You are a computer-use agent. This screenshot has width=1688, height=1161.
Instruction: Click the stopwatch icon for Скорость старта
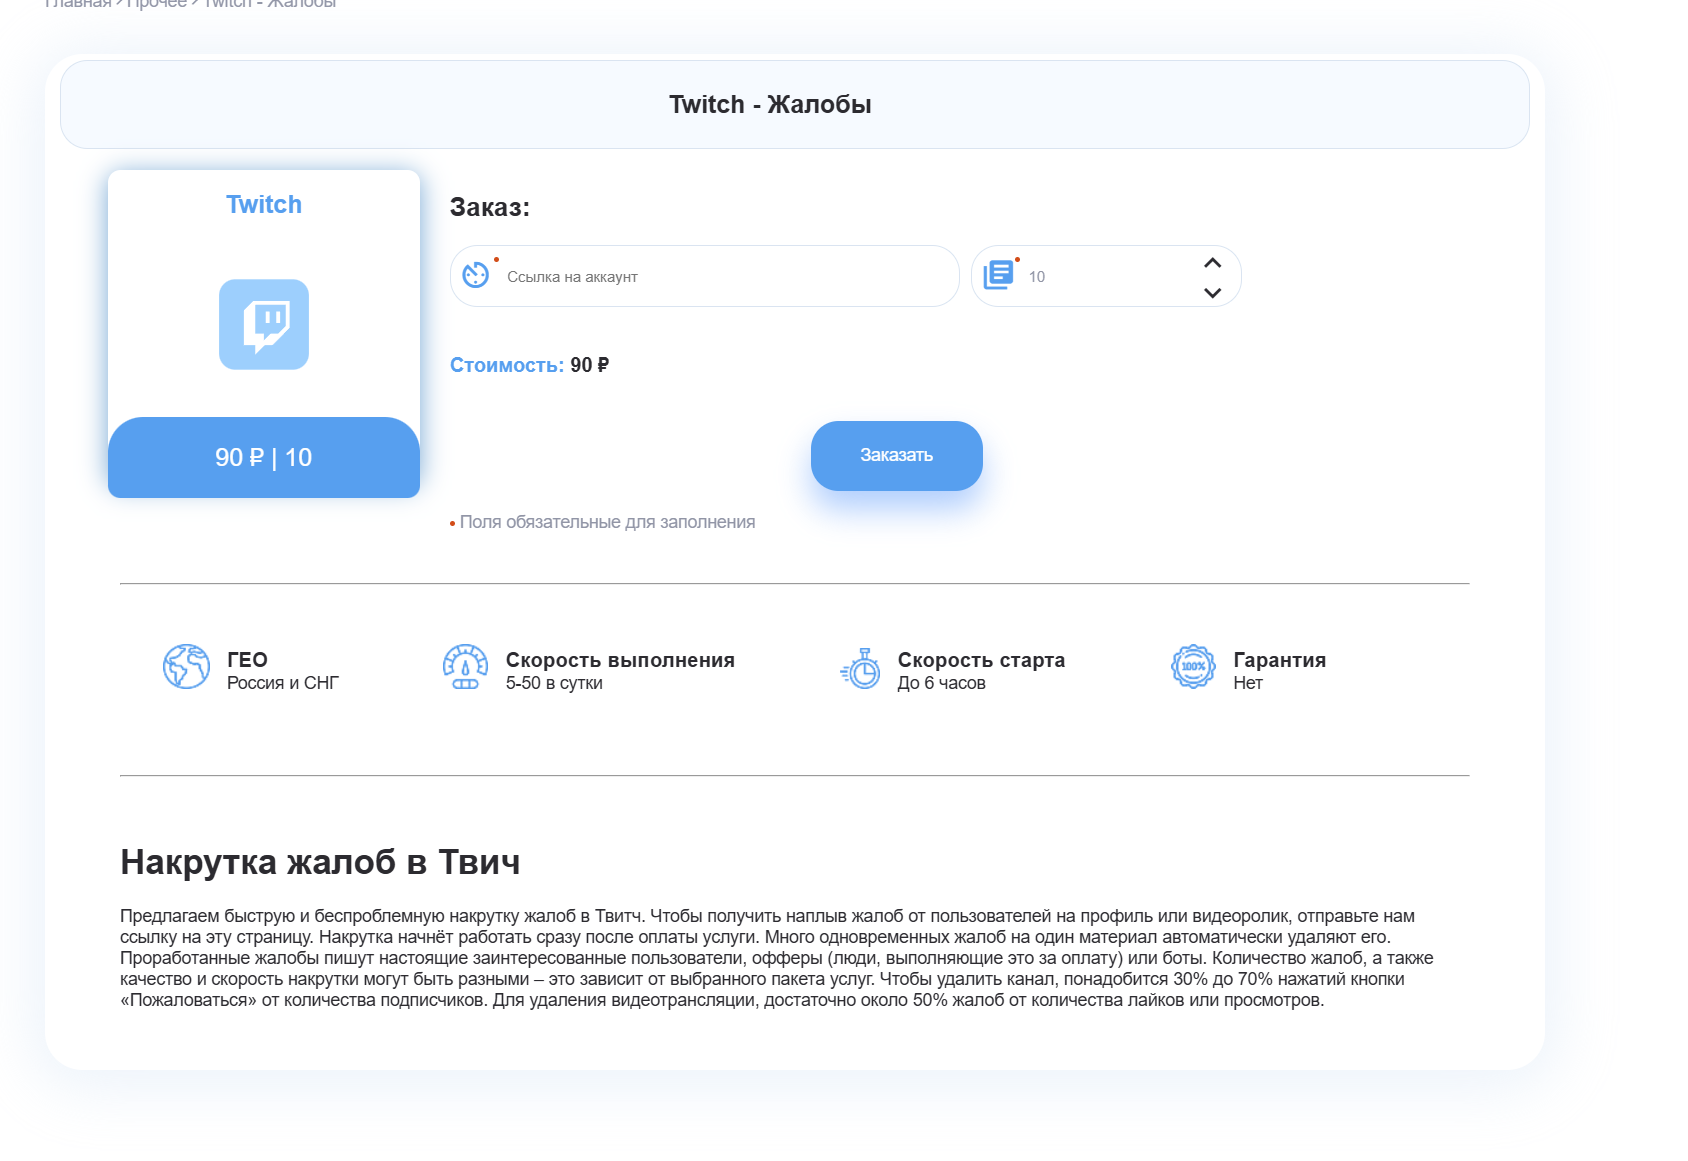tap(860, 669)
